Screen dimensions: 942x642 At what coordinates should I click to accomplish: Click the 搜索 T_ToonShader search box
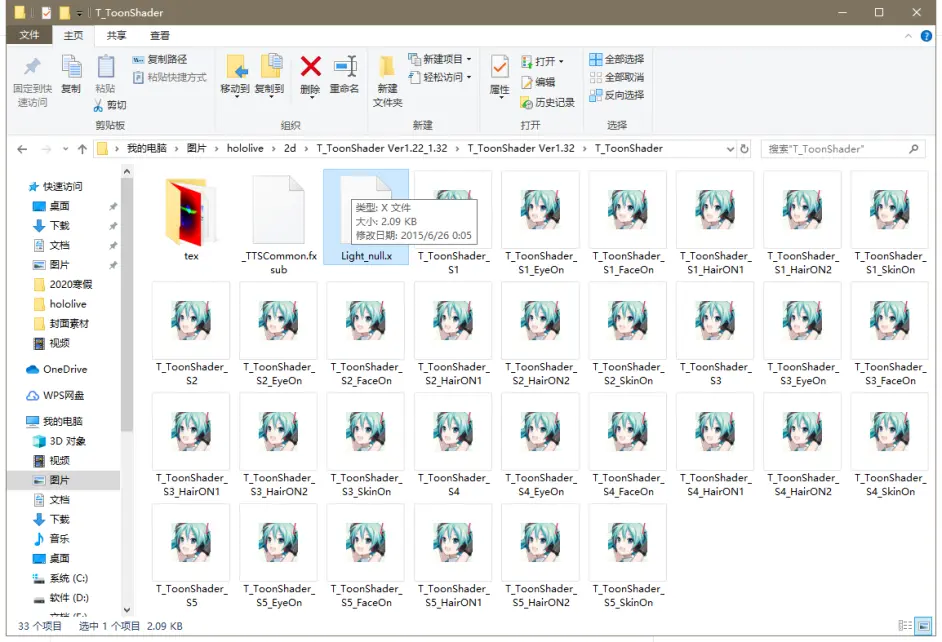pos(842,149)
